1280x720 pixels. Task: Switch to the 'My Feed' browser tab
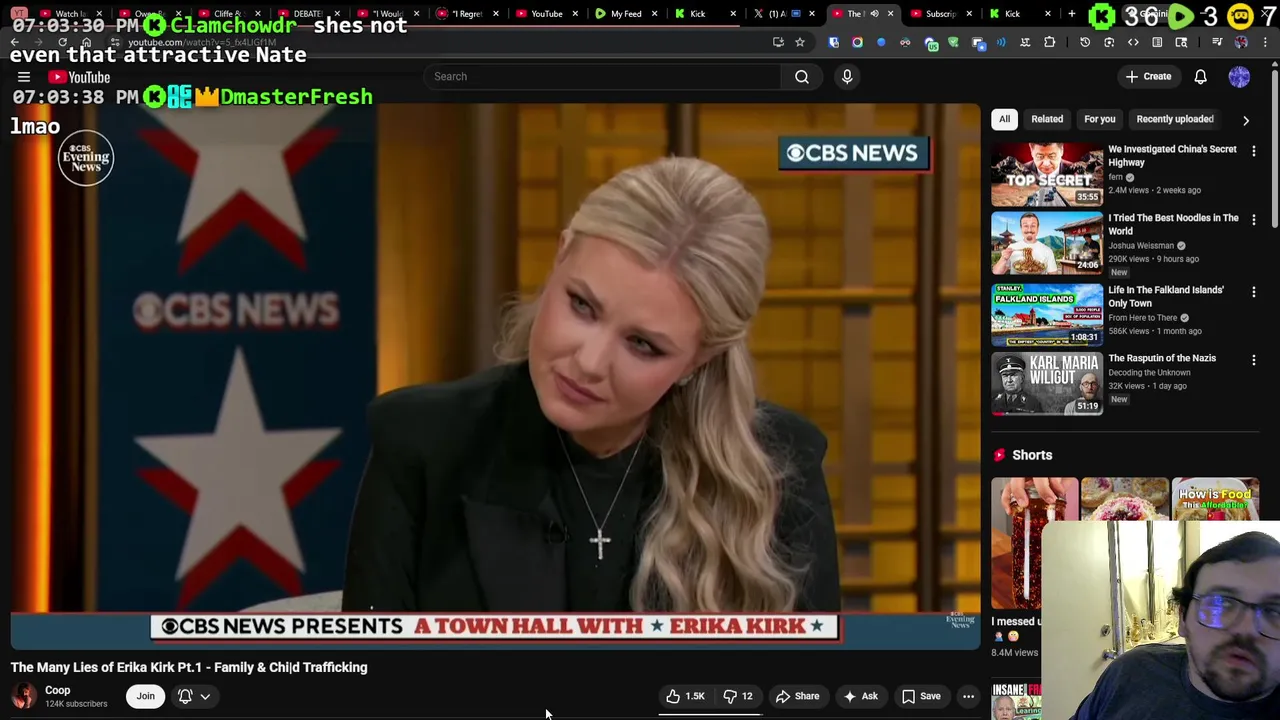tap(625, 14)
